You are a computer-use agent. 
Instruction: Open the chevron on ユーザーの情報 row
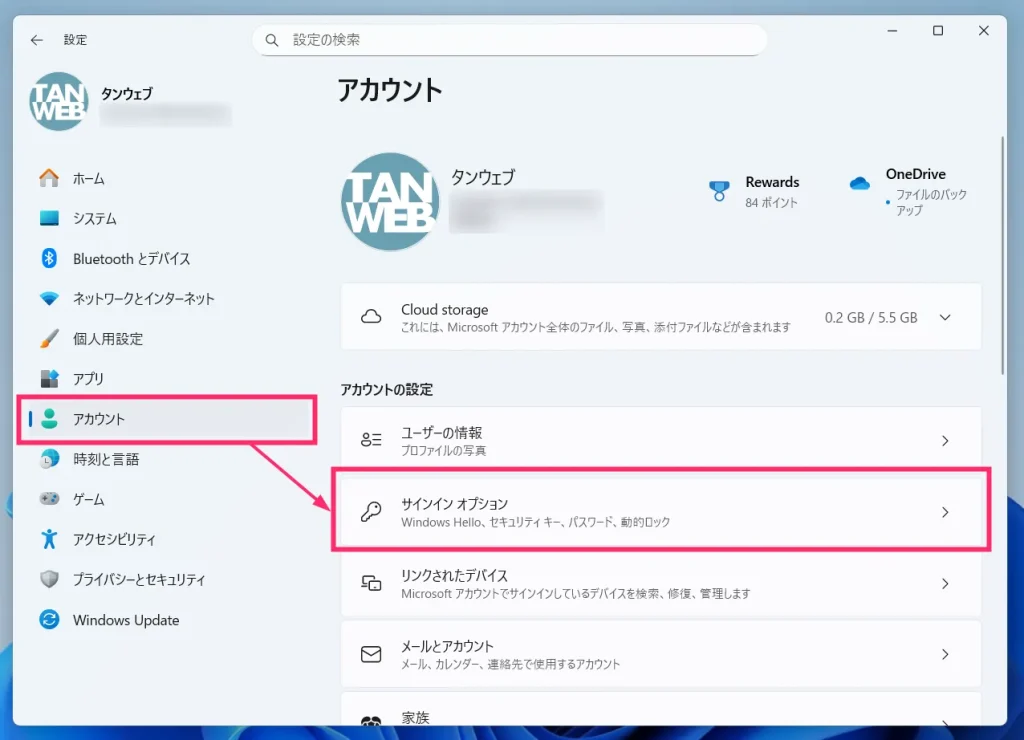[x=945, y=441]
